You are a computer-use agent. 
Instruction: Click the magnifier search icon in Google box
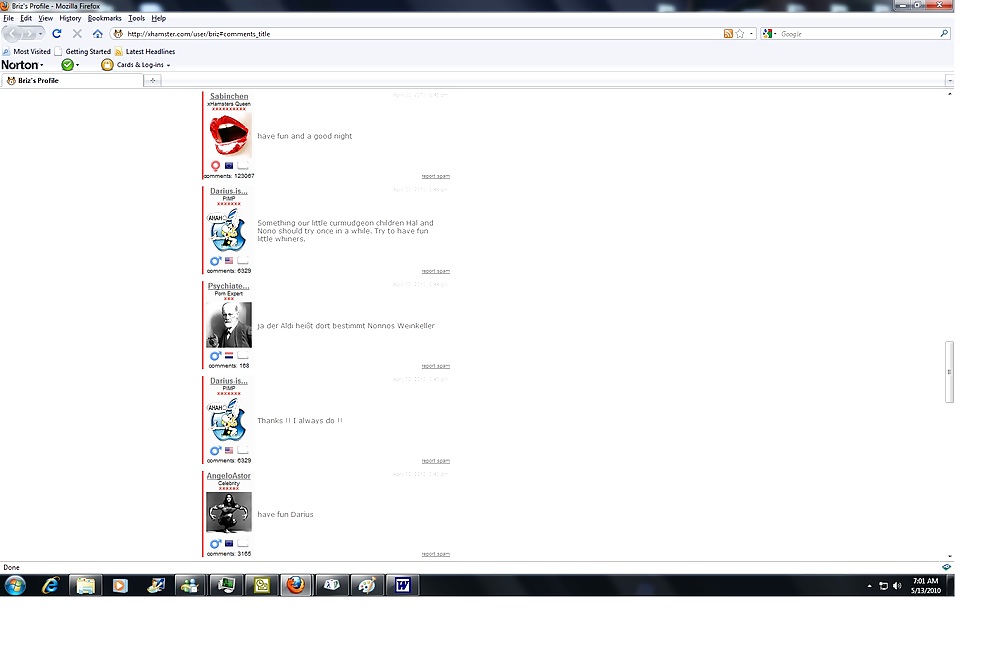[x=943, y=34]
